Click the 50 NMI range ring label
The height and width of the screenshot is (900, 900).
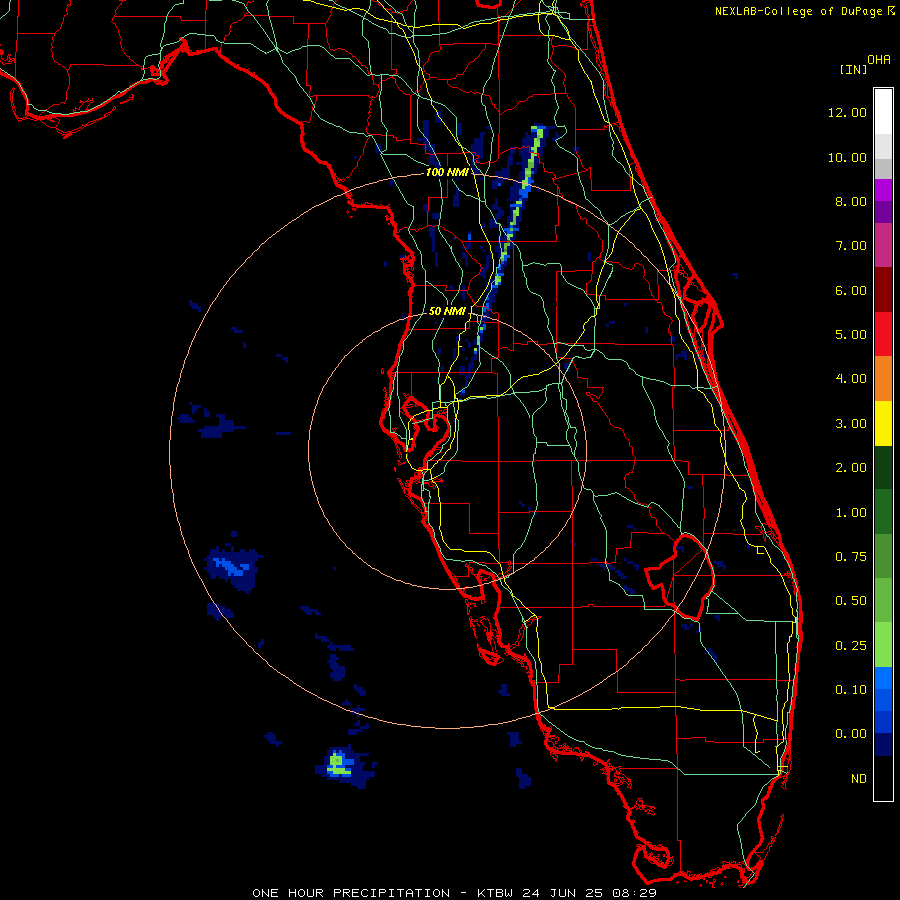coord(447,311)
